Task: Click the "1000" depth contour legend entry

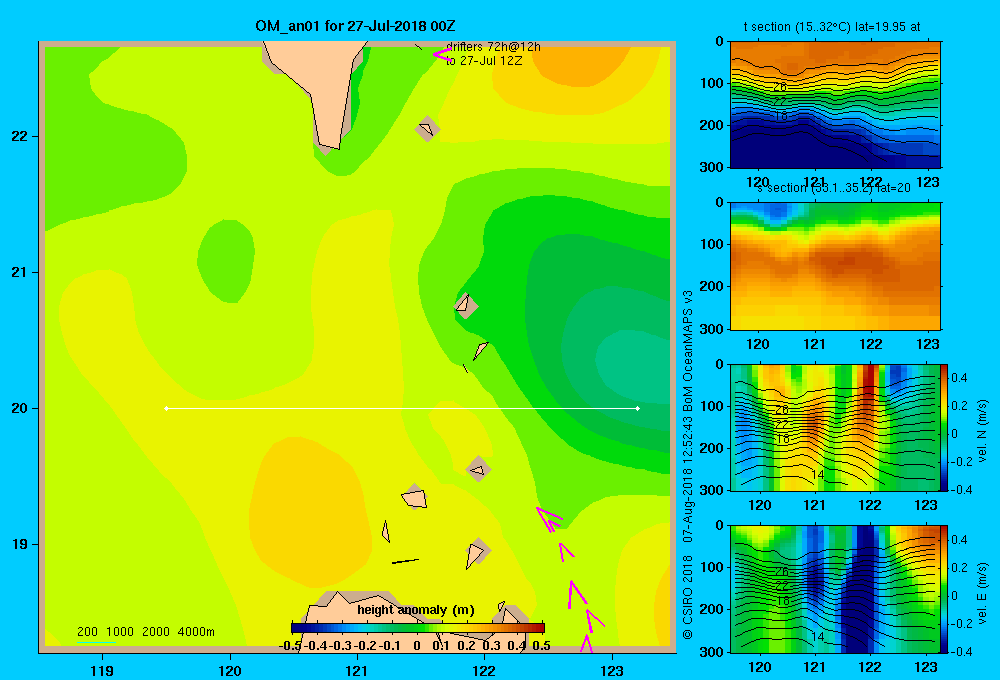Action: click(x=120, y=632)
